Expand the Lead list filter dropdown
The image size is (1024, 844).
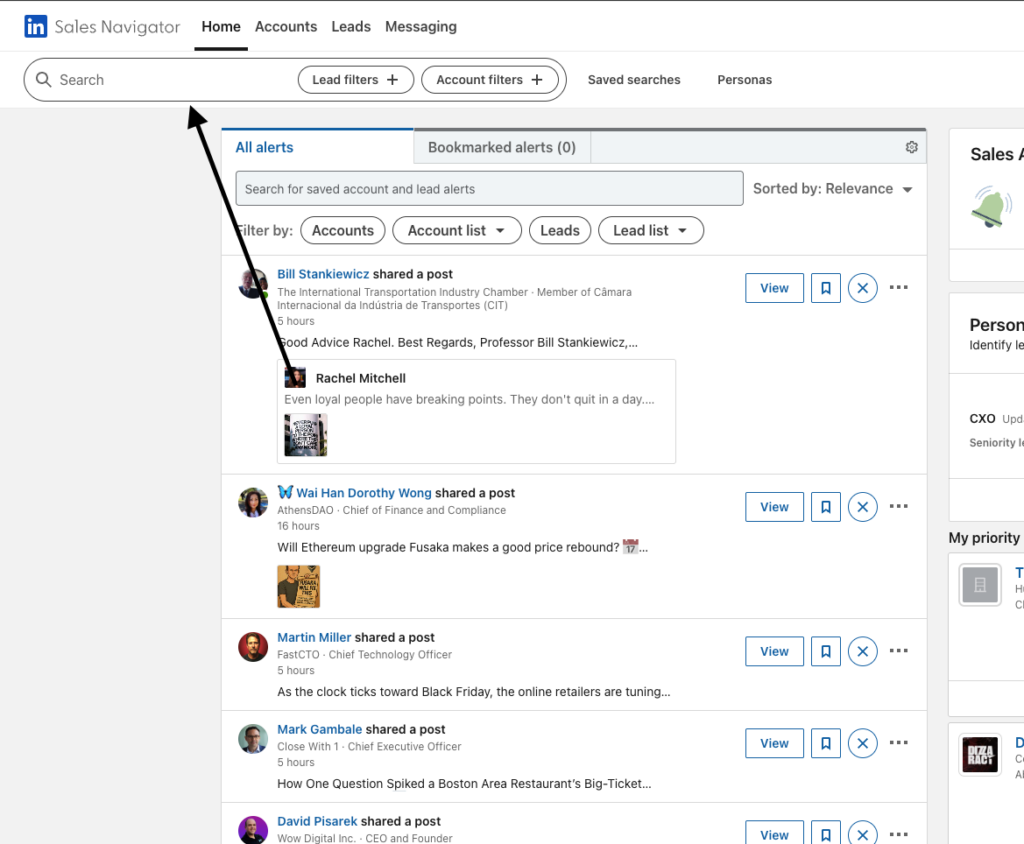(x=650, y=230)
